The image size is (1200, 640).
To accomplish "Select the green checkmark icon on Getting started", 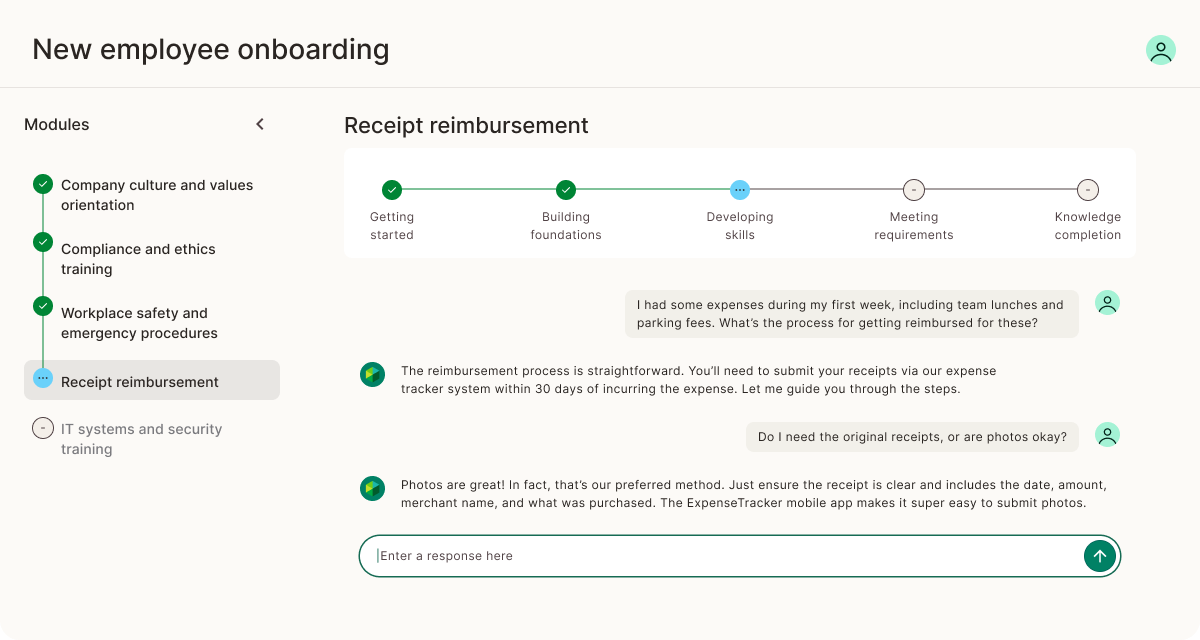I will pos(391,190).
